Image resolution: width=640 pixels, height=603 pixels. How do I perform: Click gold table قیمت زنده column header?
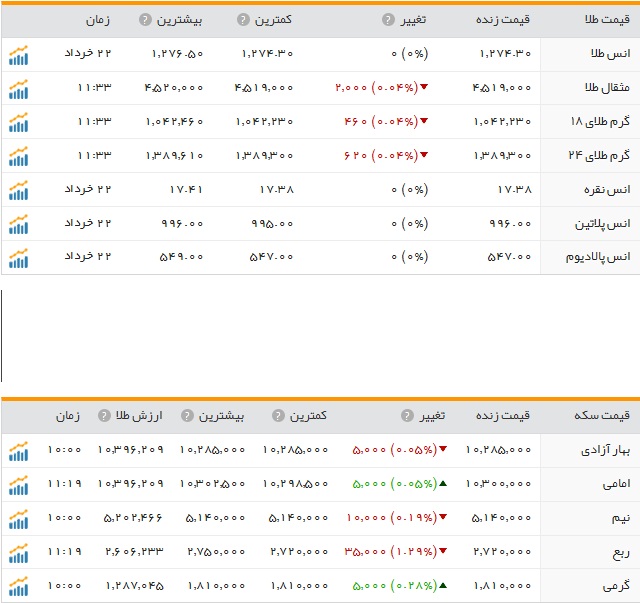point(503,19)
